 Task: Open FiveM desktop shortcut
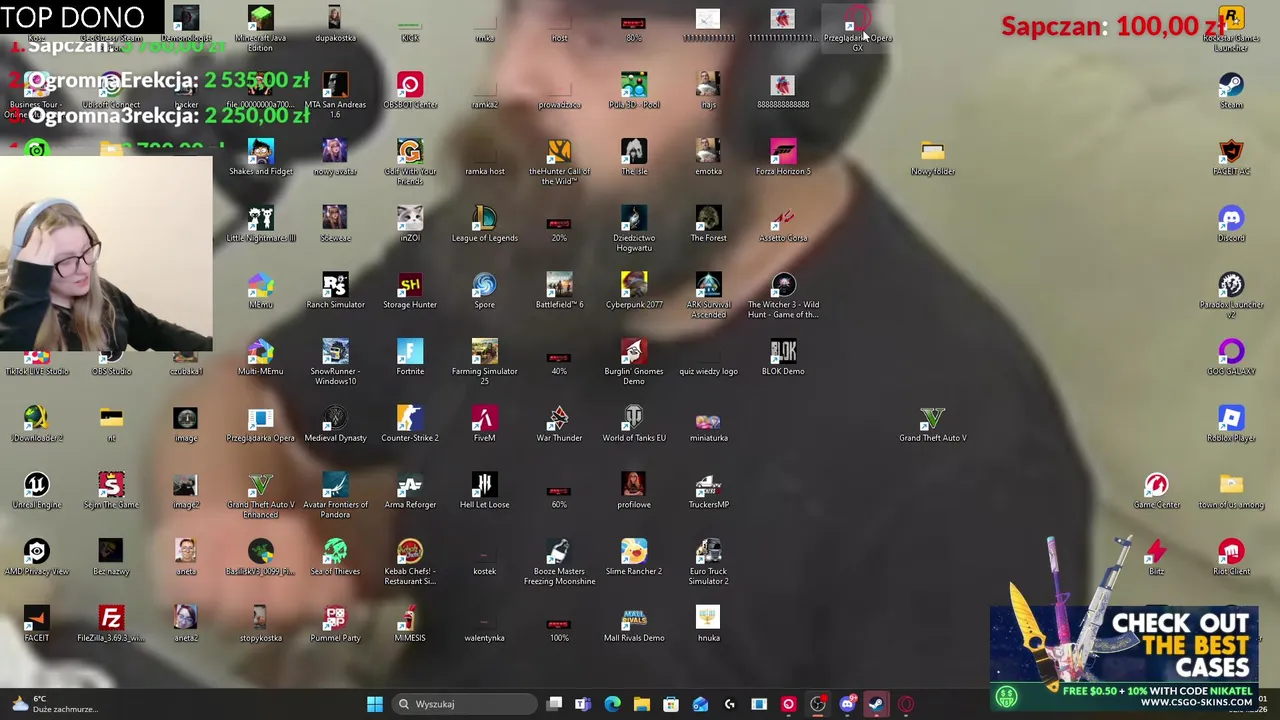tap(484, 424)
